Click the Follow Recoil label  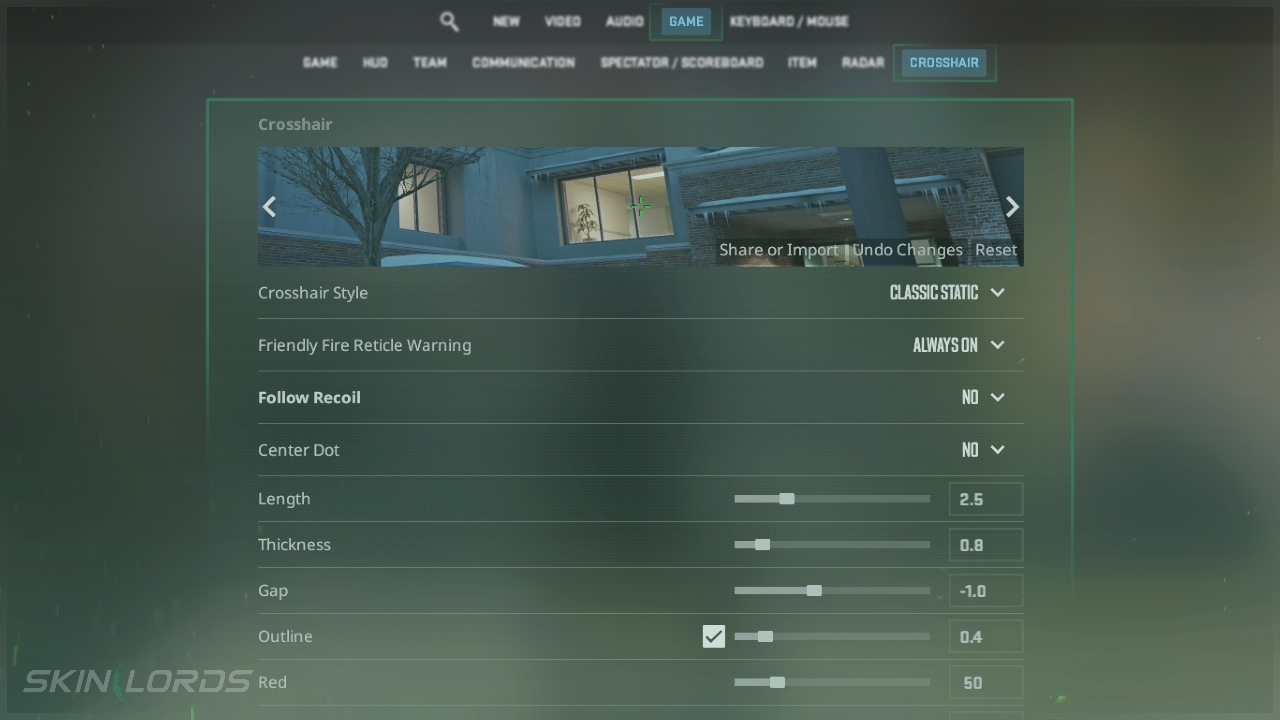309,397
